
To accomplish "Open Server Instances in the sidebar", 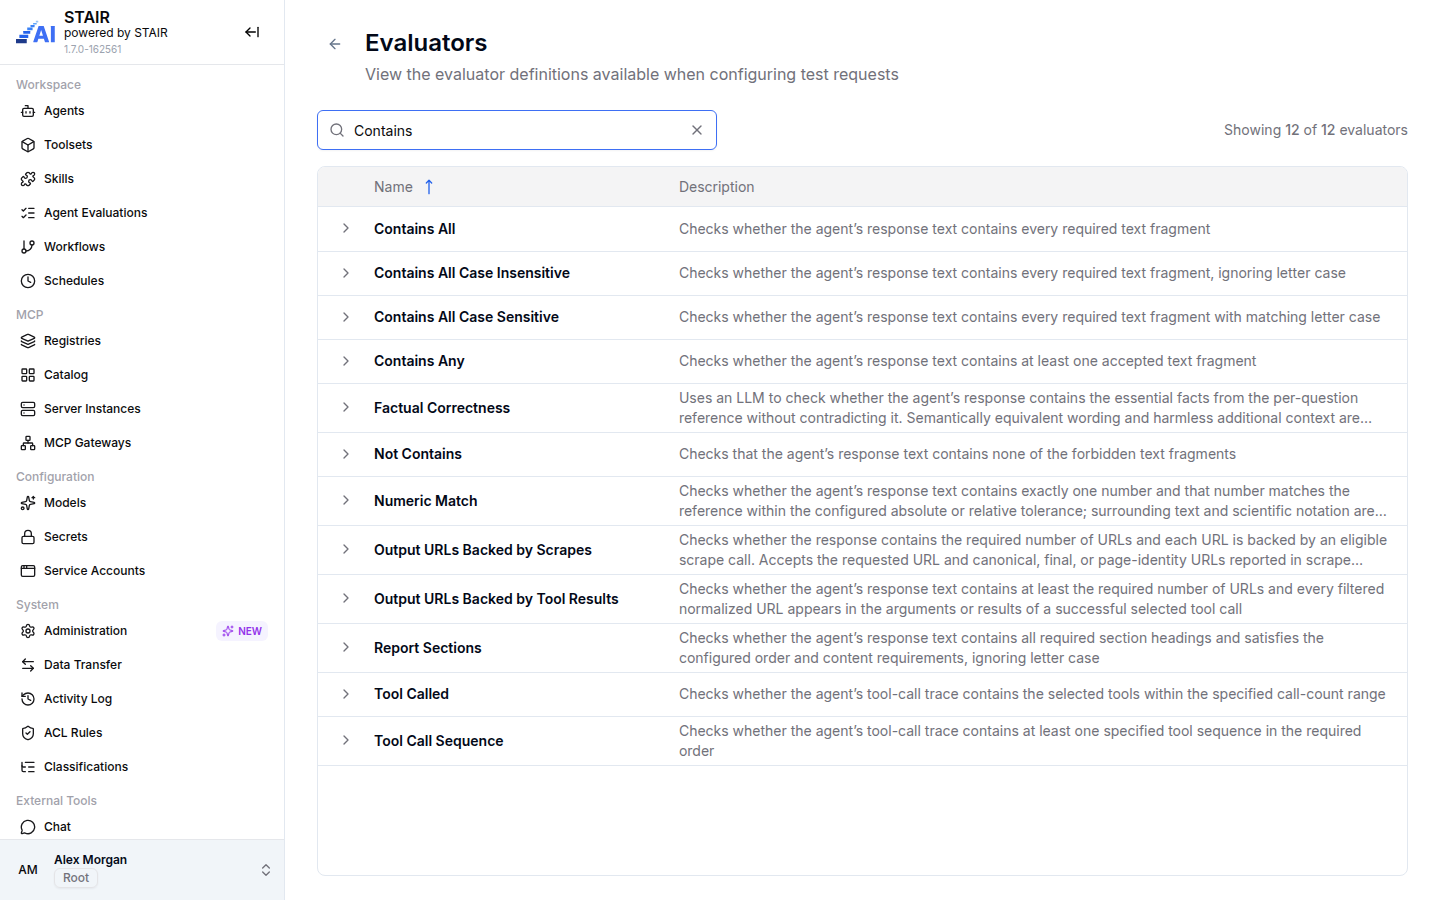I will click(x=142, y=409).
